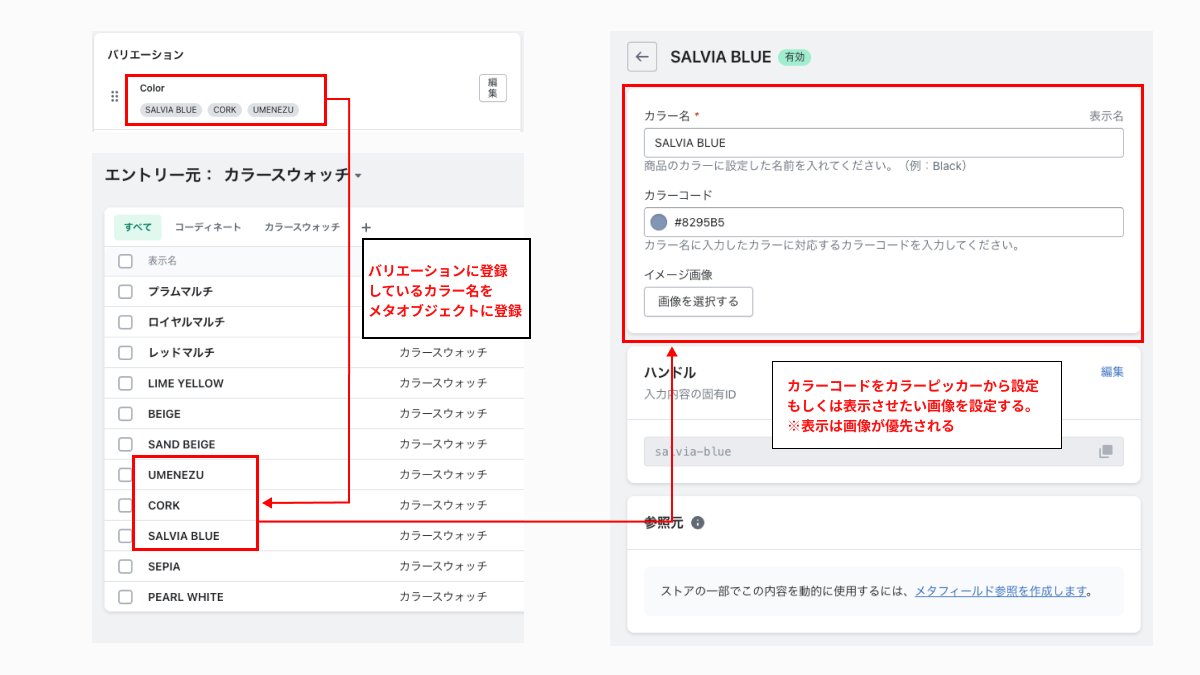This screenshot has height=675, width=1200.
Task: Check the レッドマルチ row checkbox
Action: 125,353
